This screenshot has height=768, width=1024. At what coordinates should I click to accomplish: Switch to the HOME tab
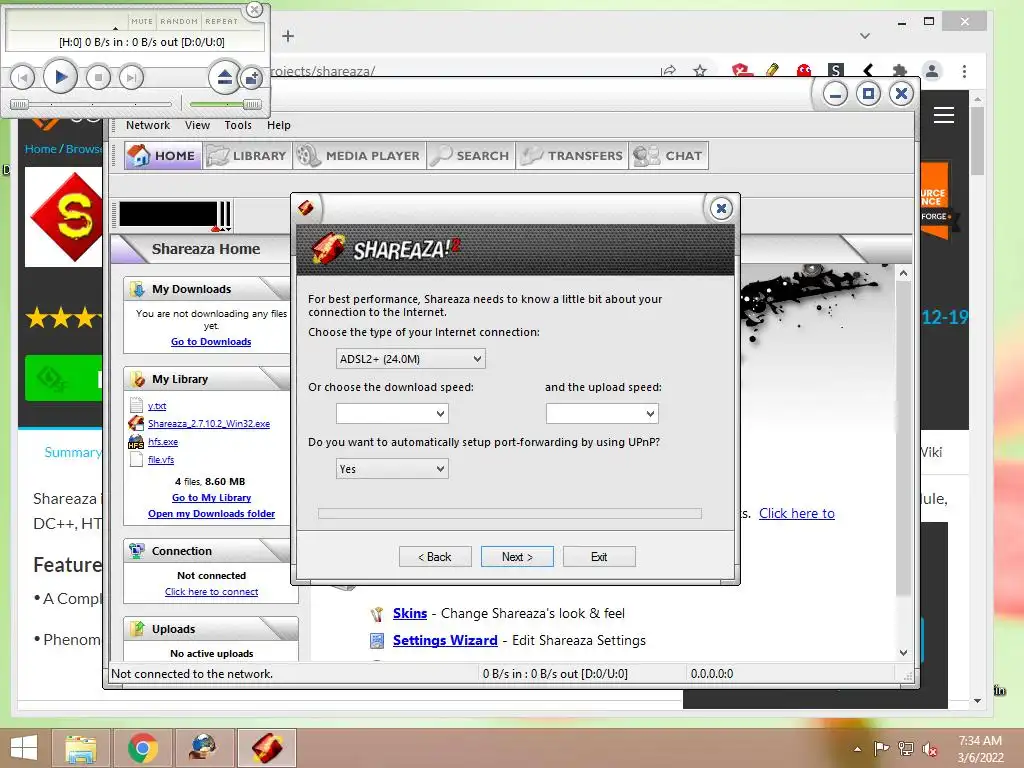click(x=163, y=155)
